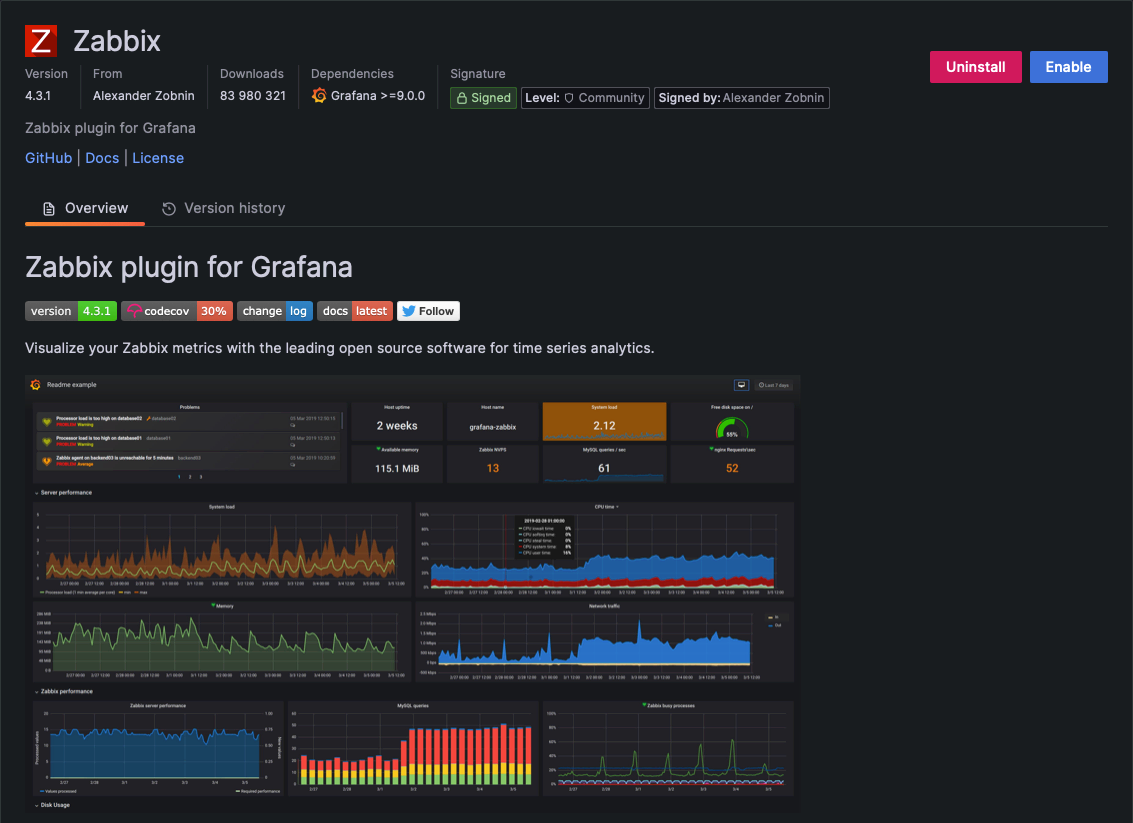The width and height of the screenshot is (1133, 823).
Task: Select the Overview tab
Action: click(85, 208)
